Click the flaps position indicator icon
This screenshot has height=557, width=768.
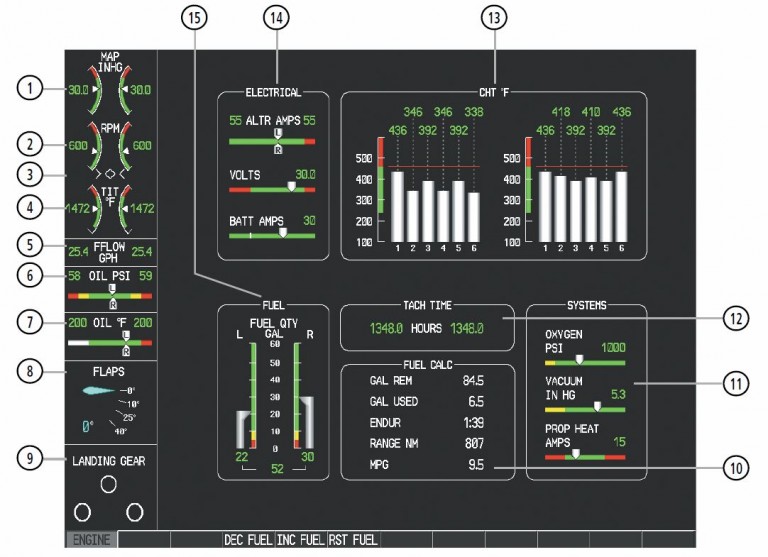click(x=96, y=393)
